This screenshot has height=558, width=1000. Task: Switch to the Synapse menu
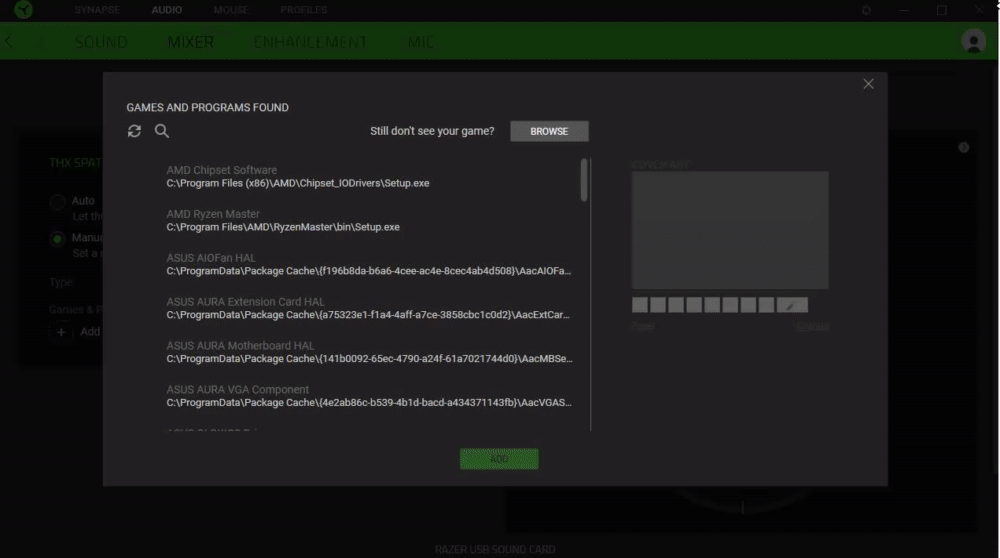(97, 10)
